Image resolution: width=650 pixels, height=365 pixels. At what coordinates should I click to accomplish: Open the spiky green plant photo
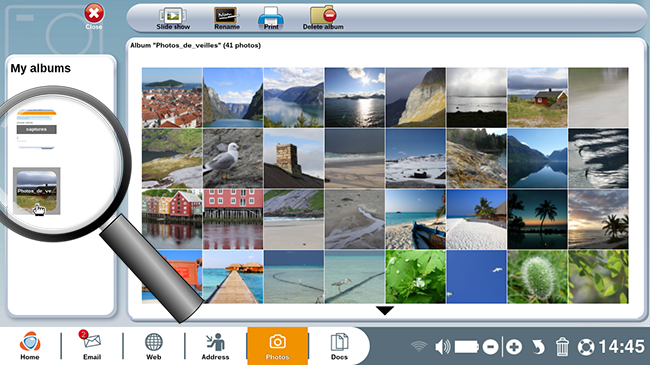[537, 277]
